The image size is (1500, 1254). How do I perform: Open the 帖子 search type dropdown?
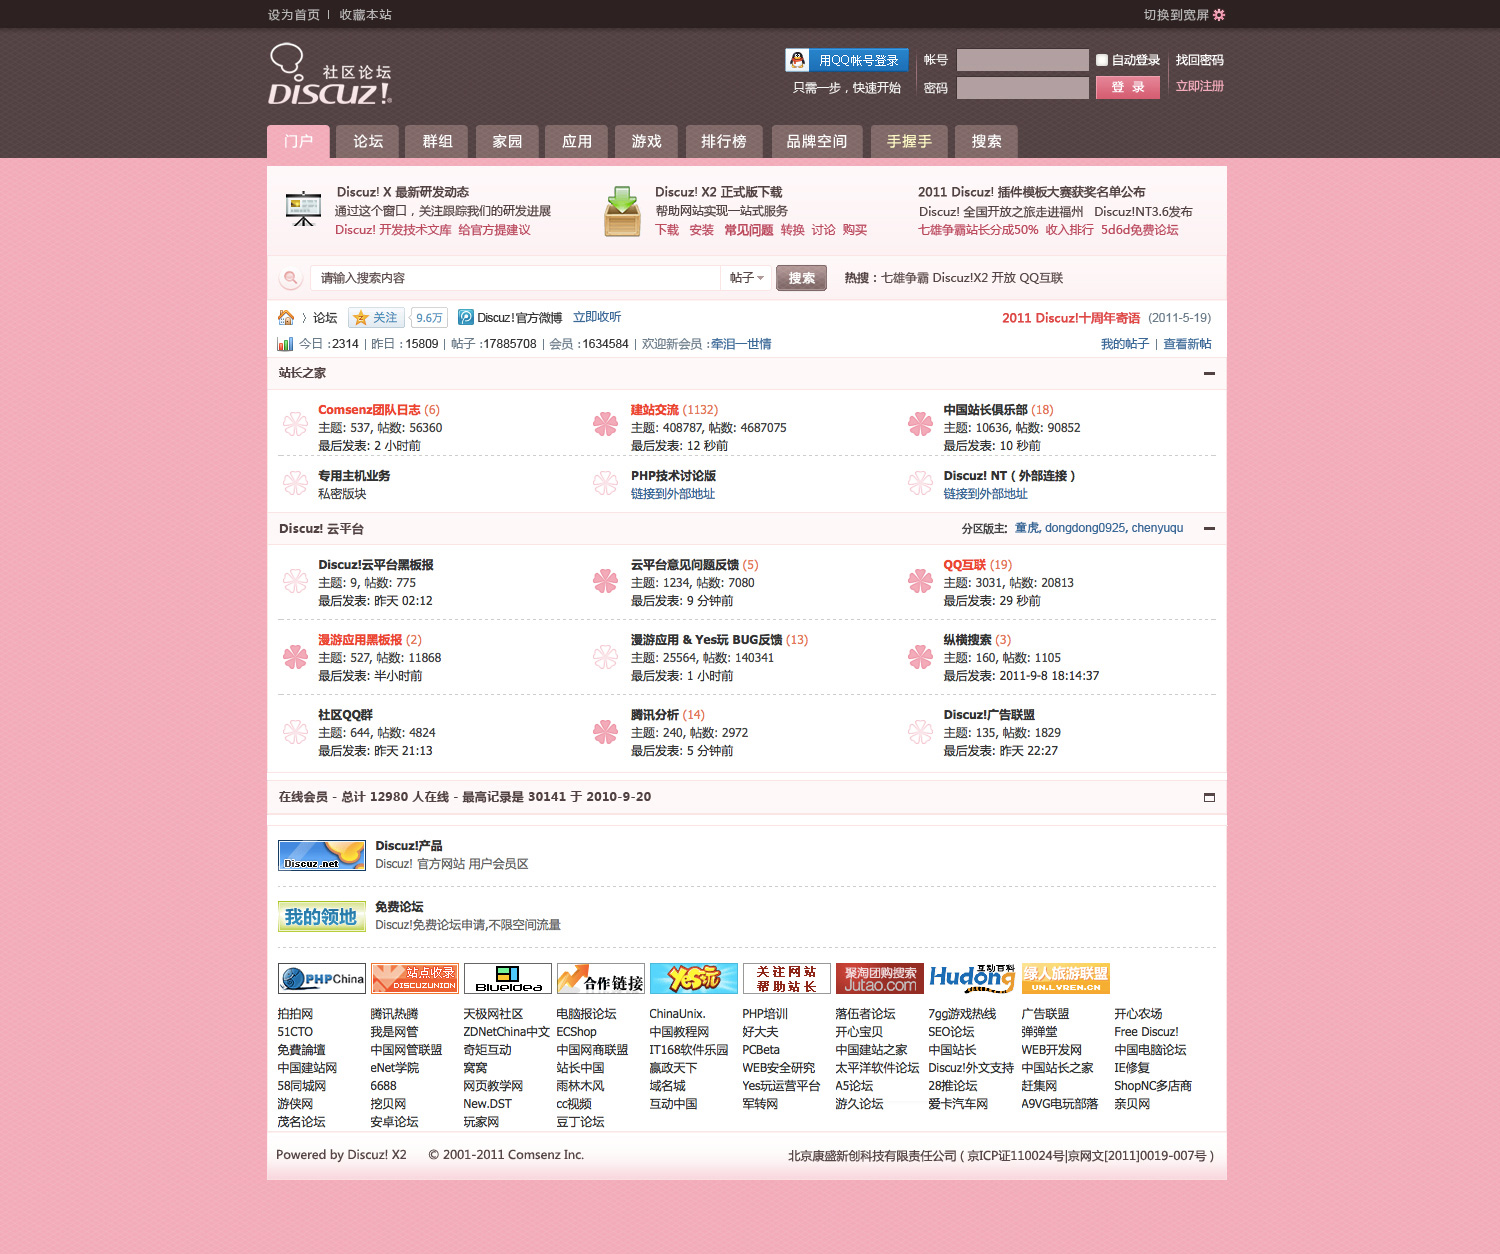click(x=746, y=278)
